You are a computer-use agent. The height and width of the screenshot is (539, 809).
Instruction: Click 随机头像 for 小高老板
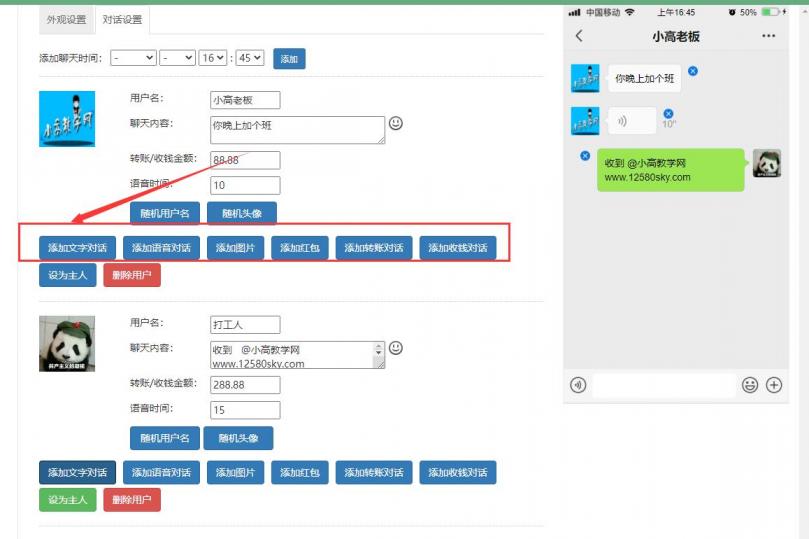(x=241, y=213)
